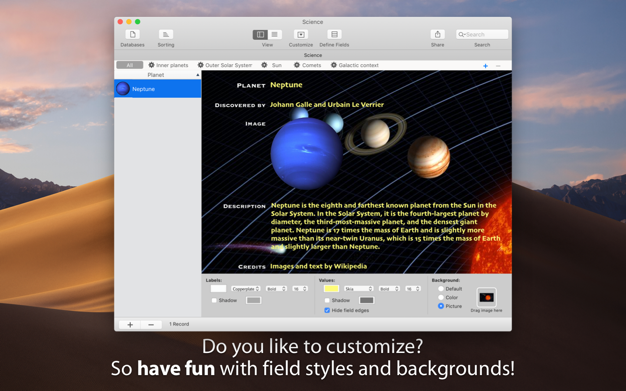The width and height of the screenshot is (626, 391).
Task: Select the Inner planets filter tab
Action: [168, 65]
